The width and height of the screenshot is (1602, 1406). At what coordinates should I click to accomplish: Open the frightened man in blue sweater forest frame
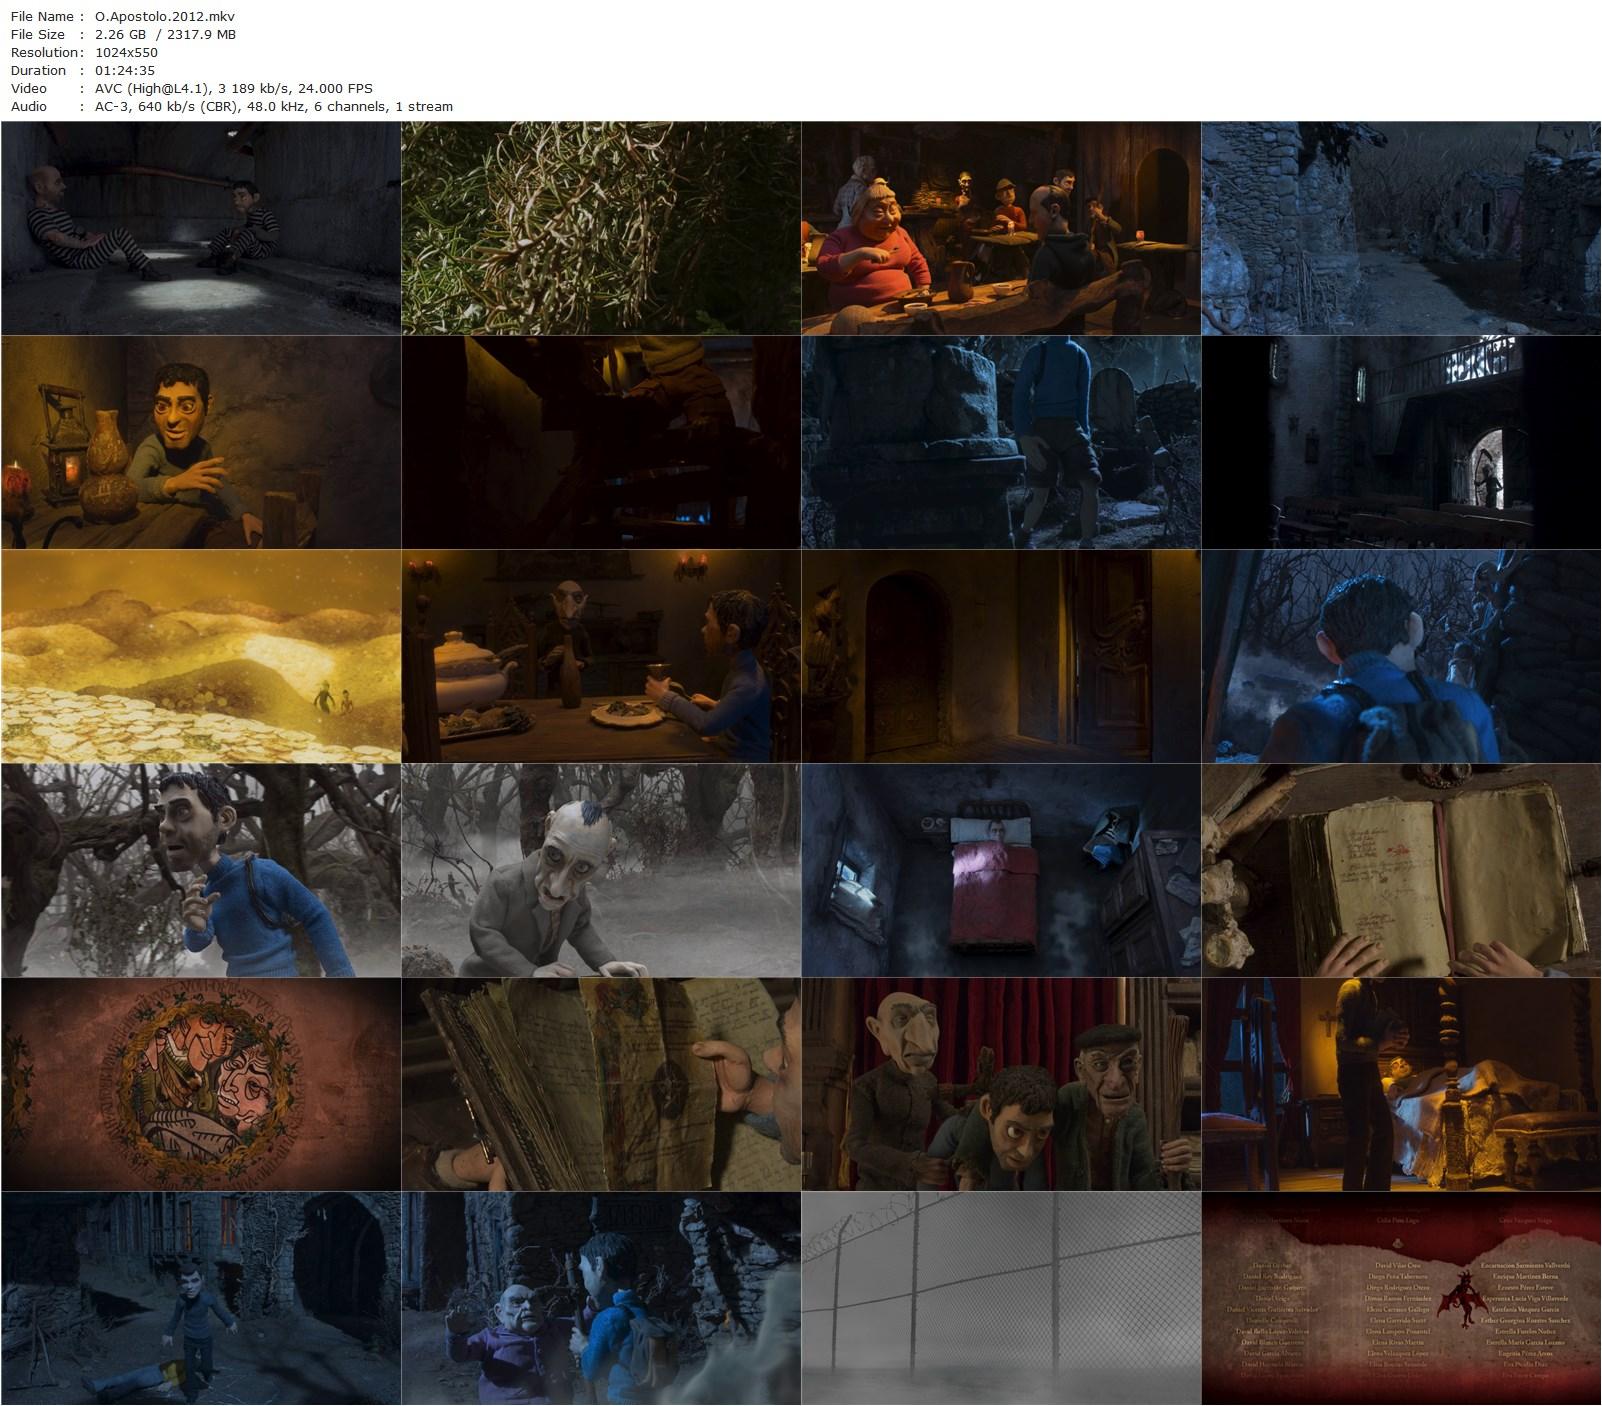click(x=200, y=870)
